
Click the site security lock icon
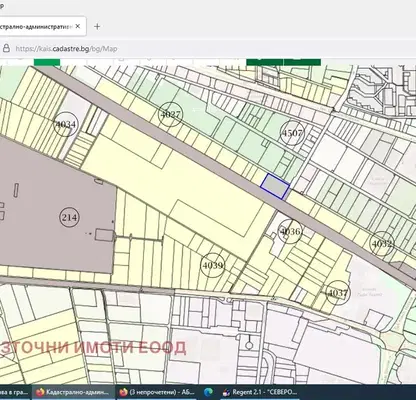tap(6, 49)
